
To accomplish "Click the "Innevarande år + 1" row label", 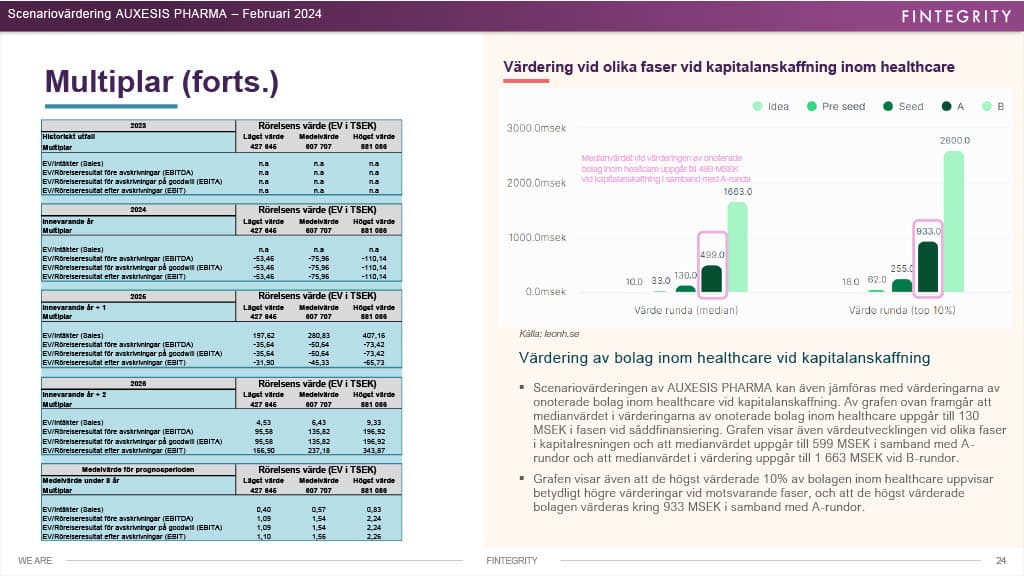I will [74, 307].
